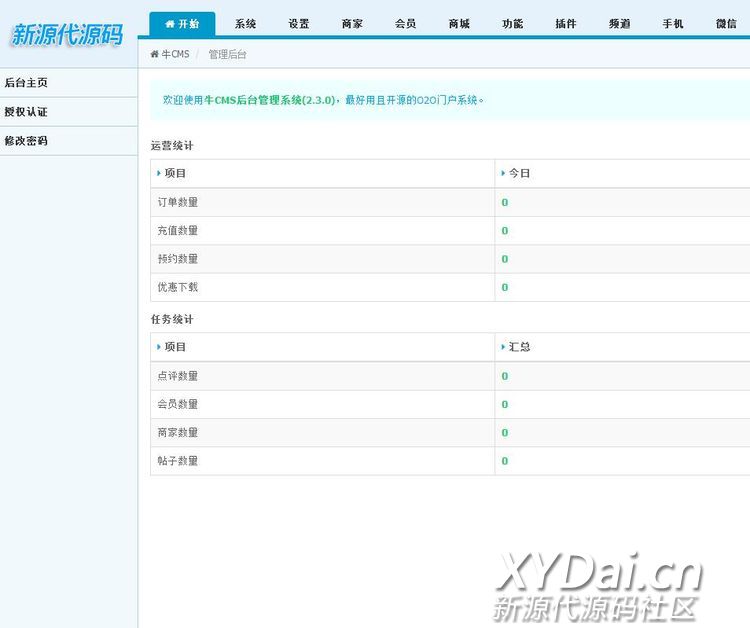Viewport: 750px width, 628px height.
Task: Open the 手机 tab
Action: pyautogui.click(x=673, y=24)
